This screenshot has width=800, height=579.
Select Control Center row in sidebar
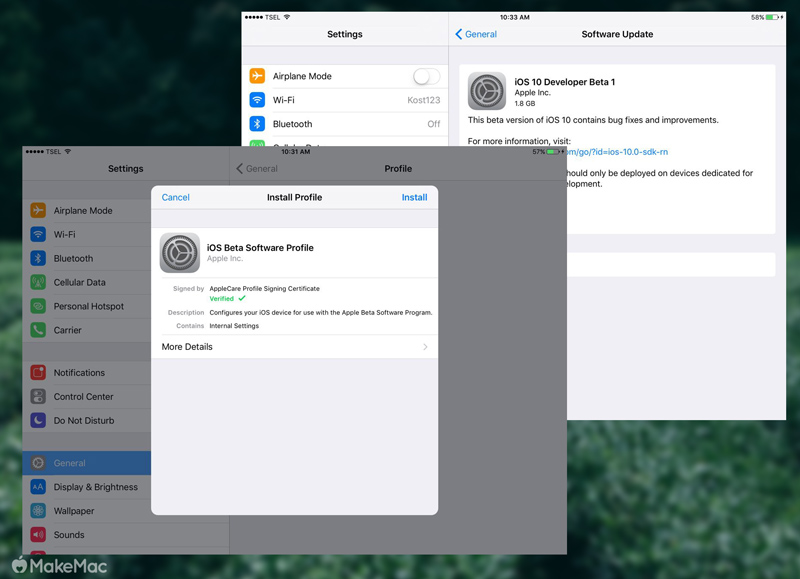click(x=87, y=396)
